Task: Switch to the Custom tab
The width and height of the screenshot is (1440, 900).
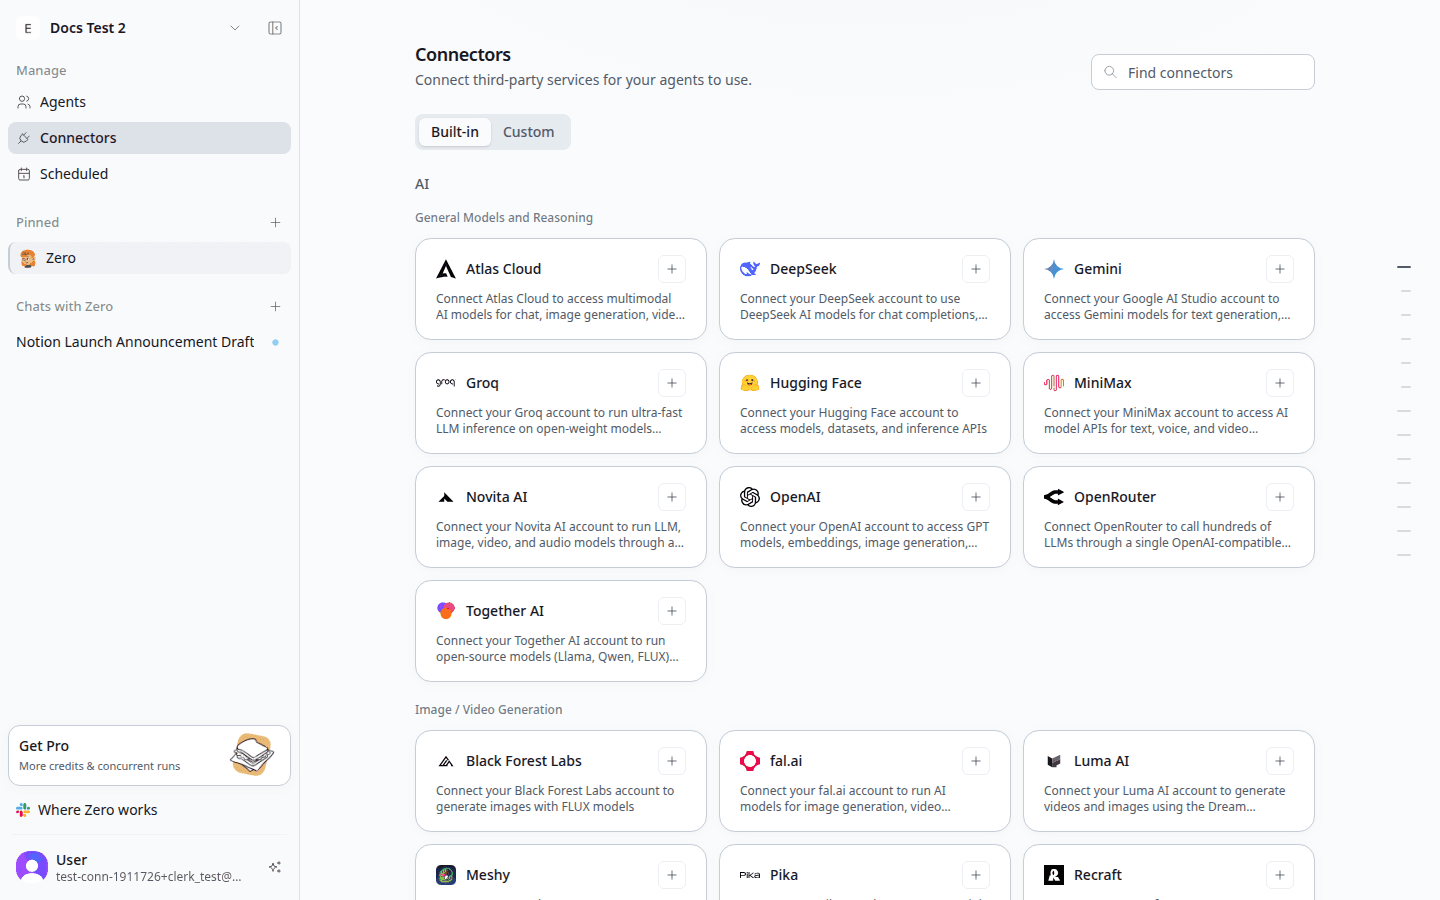Action: 528,132
